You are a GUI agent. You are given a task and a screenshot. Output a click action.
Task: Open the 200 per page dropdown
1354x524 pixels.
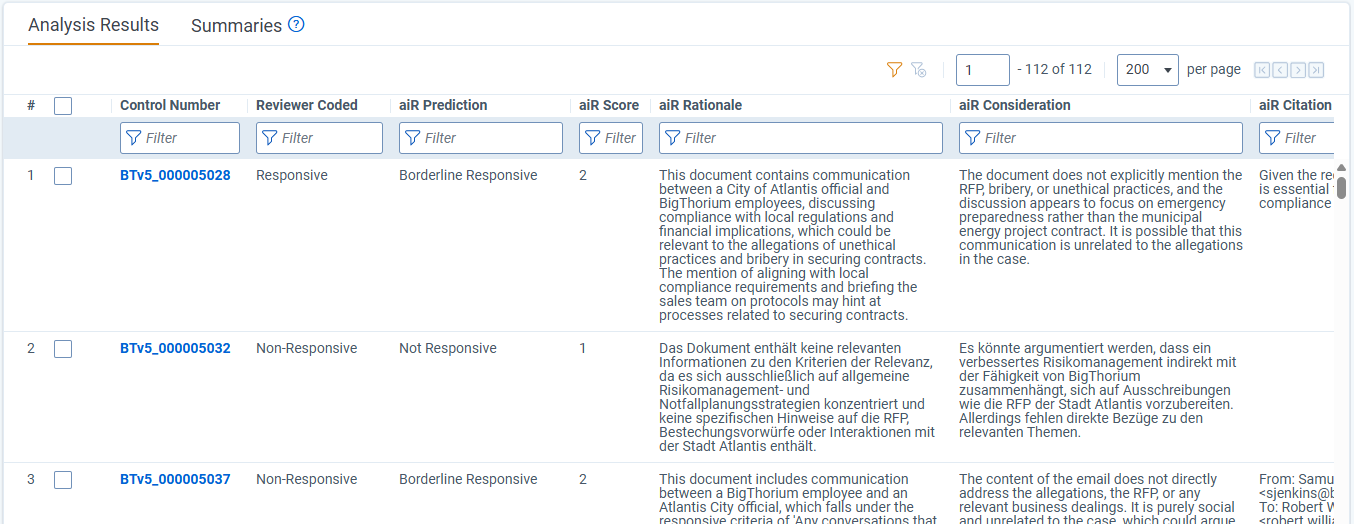click(1147, 70)
